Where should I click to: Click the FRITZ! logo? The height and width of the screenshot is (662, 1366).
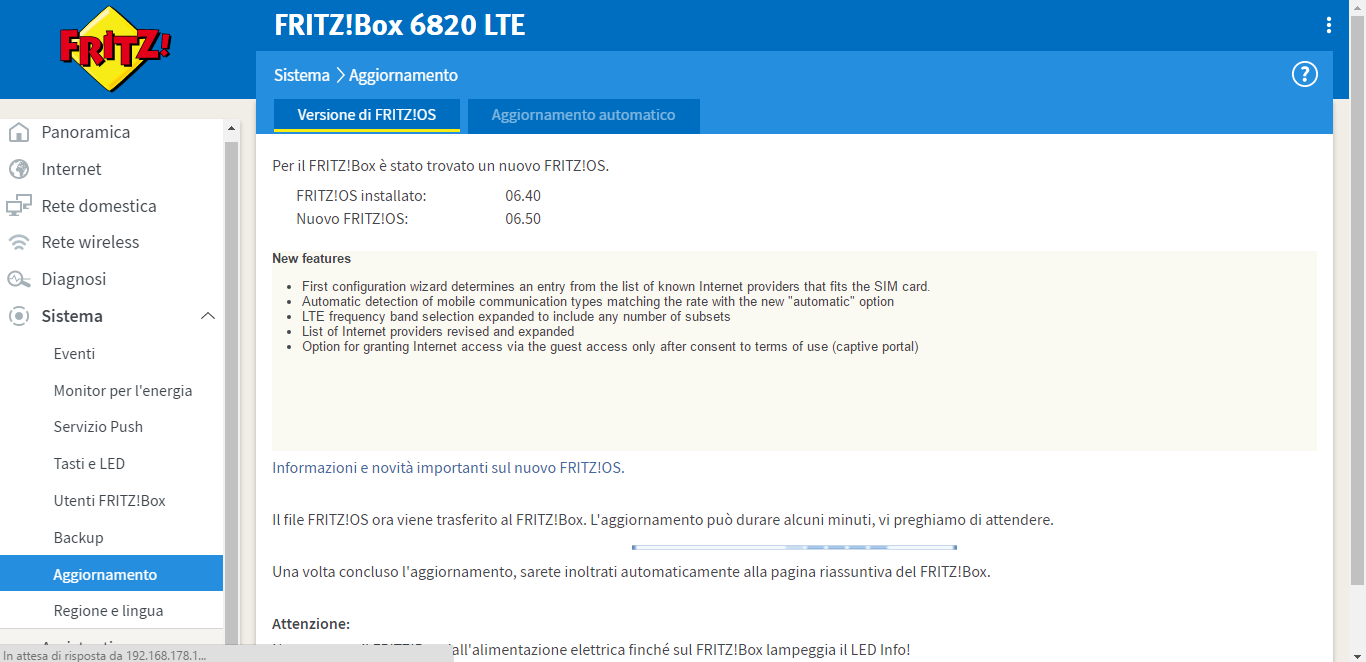coord(115,49)
